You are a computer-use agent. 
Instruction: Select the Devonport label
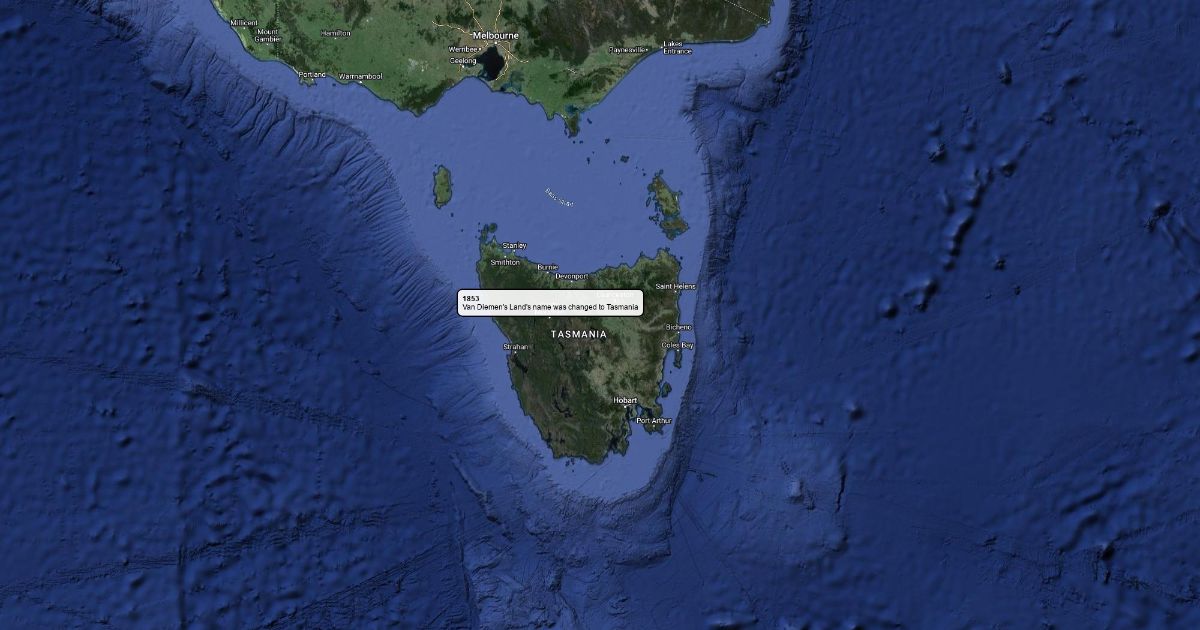point(572,276)
